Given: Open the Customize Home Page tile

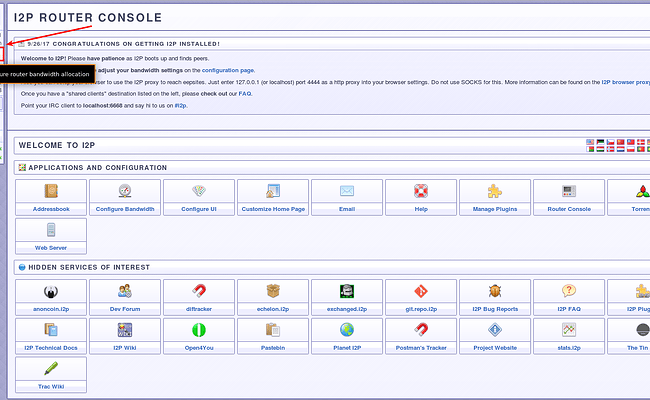Looking at the screenshot, I should click(273, 197).
